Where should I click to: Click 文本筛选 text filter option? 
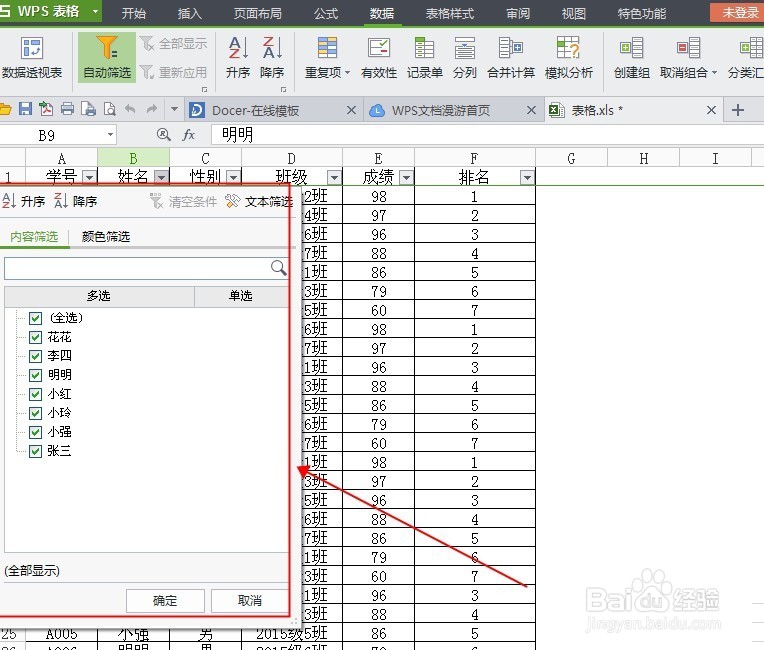(x=259, y=201)
